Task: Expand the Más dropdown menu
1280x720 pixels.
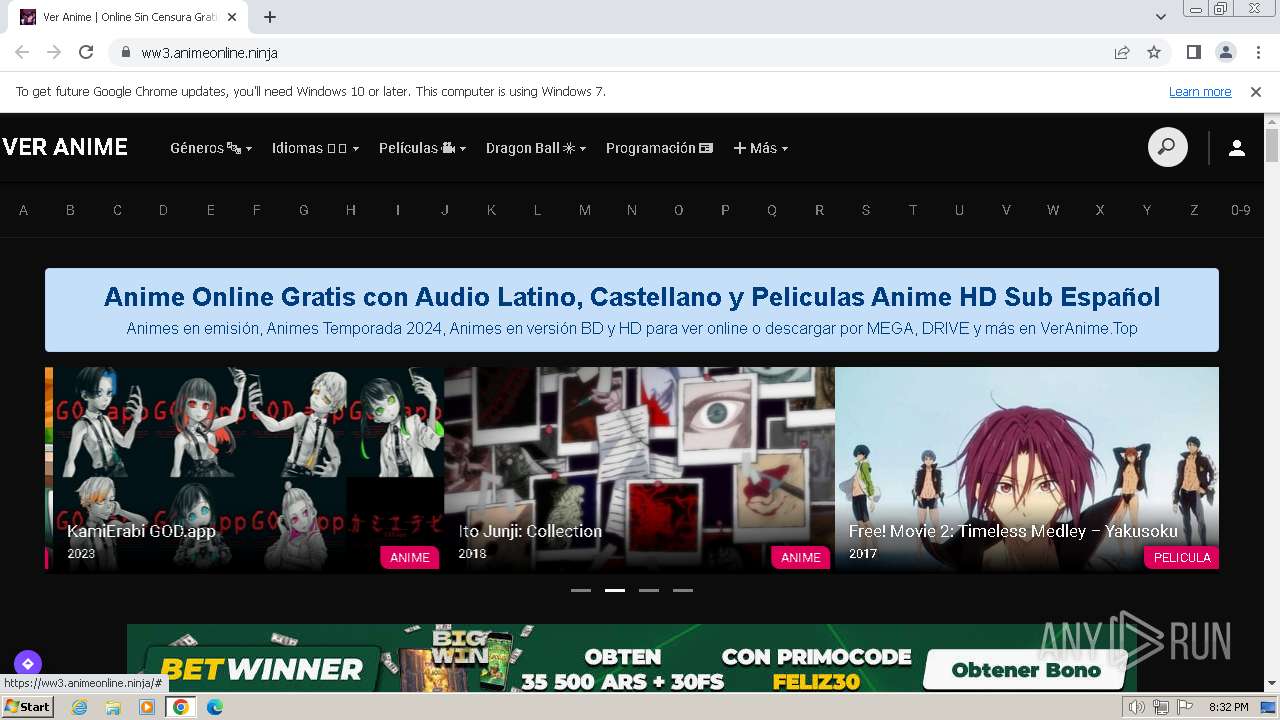Action: (761, 148)
